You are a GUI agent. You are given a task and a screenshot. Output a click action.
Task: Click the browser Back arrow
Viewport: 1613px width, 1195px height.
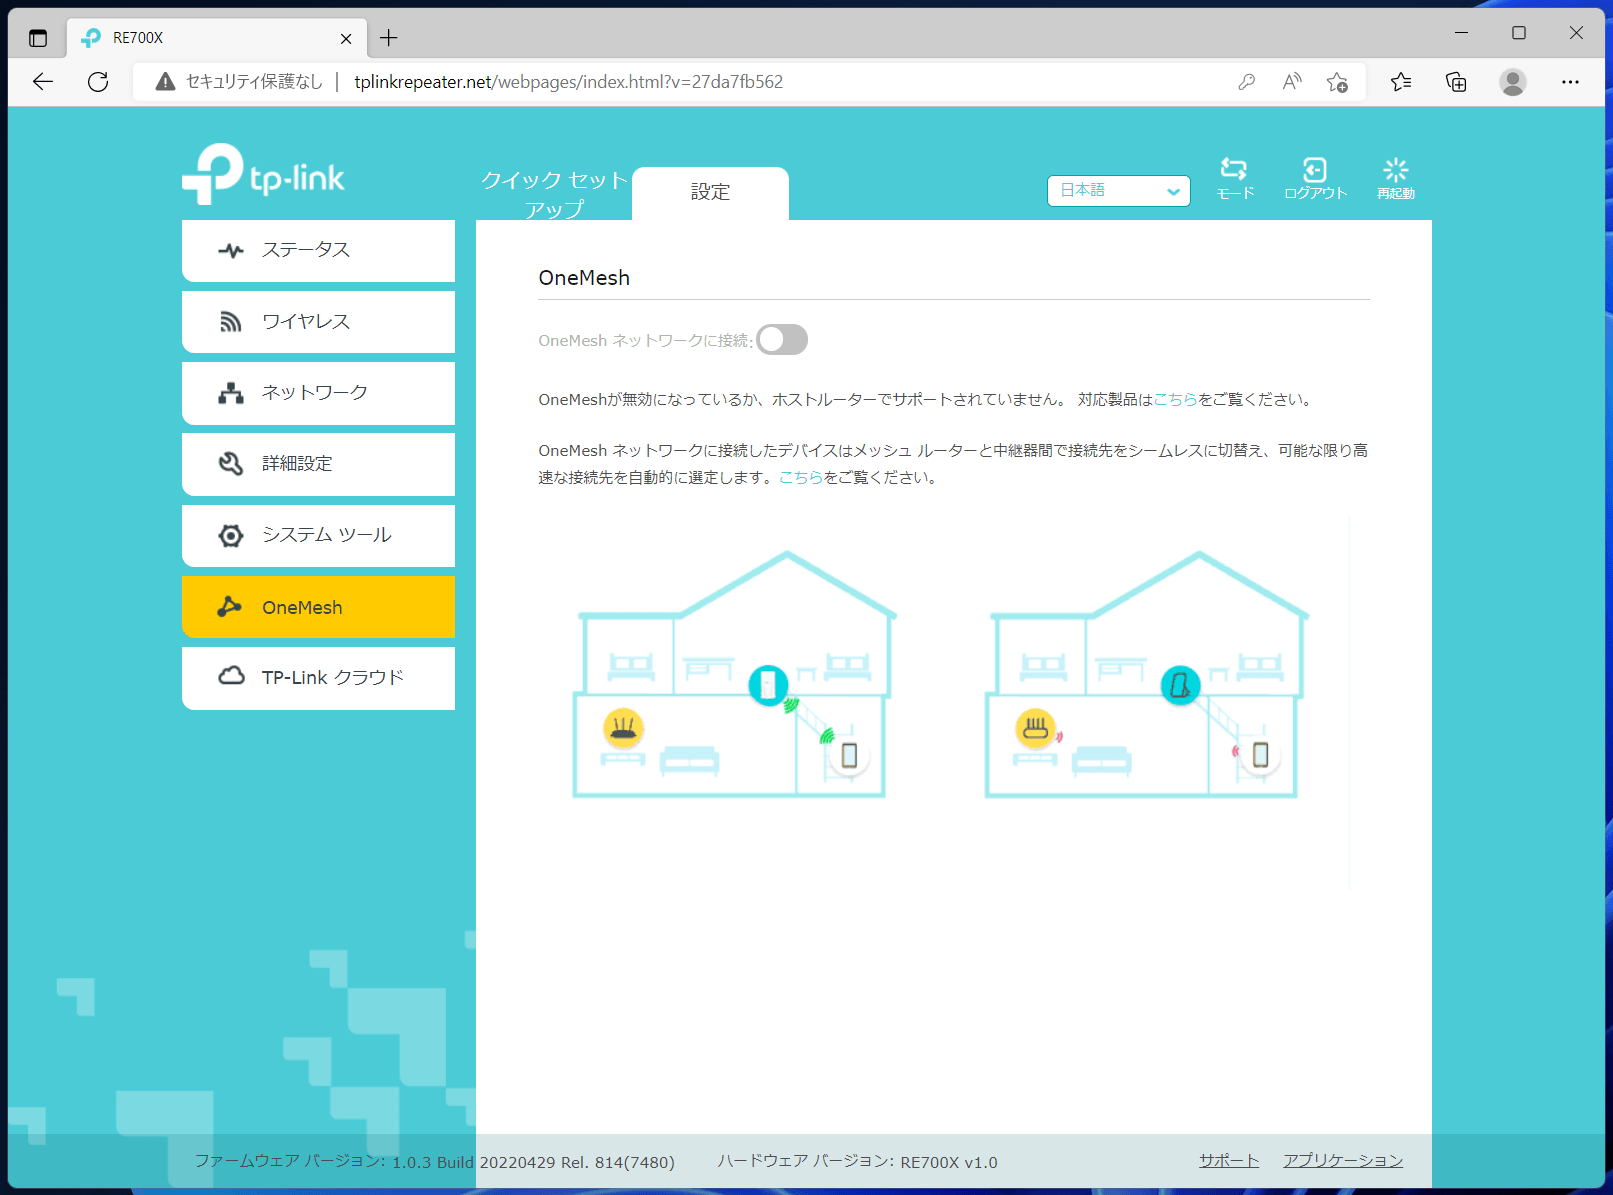click(x=42, y=82)
